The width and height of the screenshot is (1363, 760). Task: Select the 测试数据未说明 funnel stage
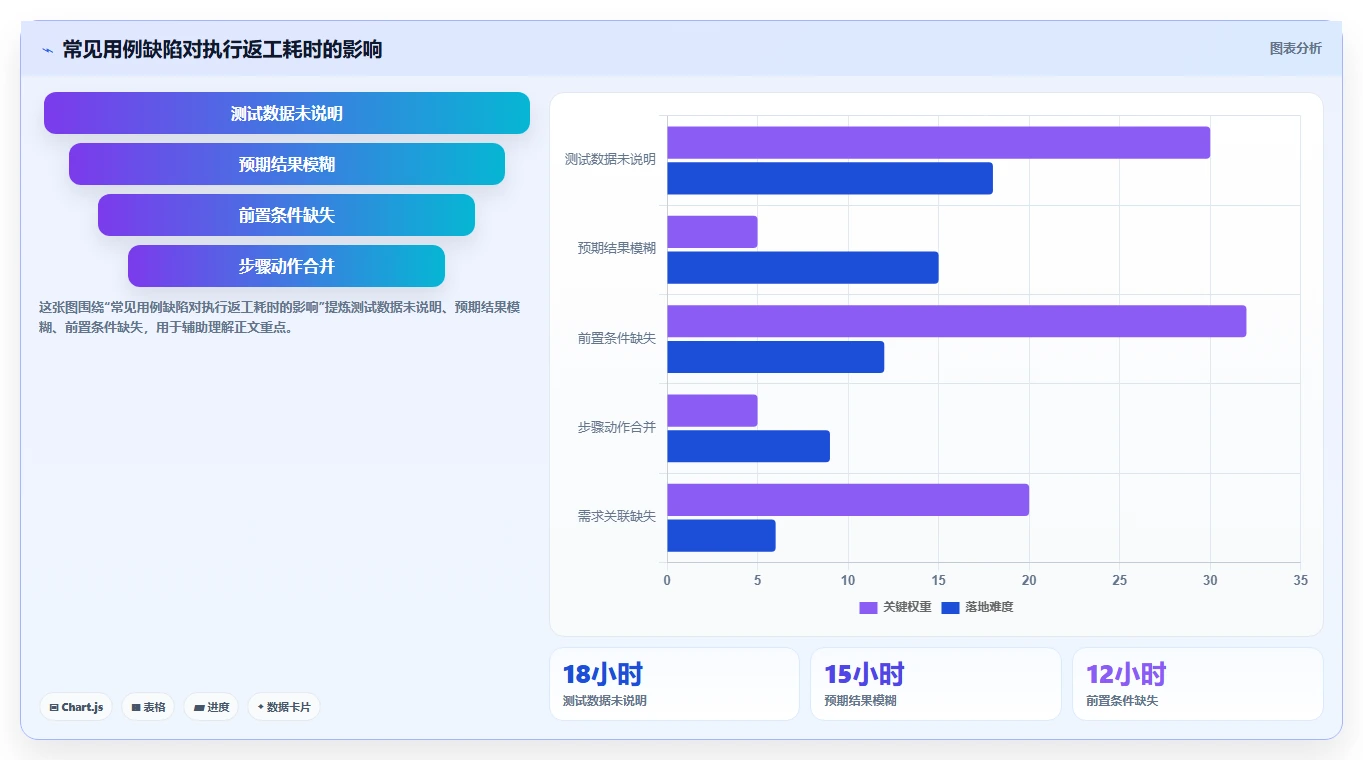click(287, 113)
